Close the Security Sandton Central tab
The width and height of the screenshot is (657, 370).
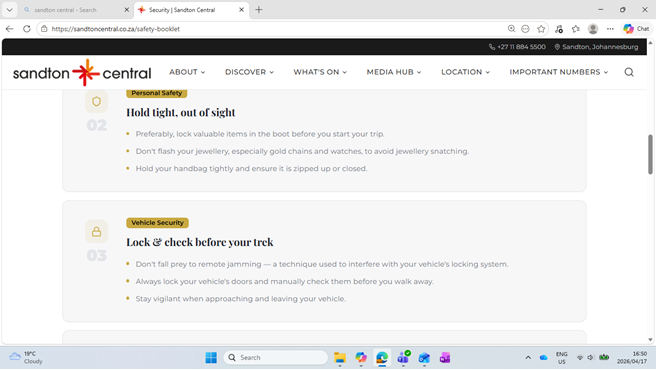coord(241,10)
